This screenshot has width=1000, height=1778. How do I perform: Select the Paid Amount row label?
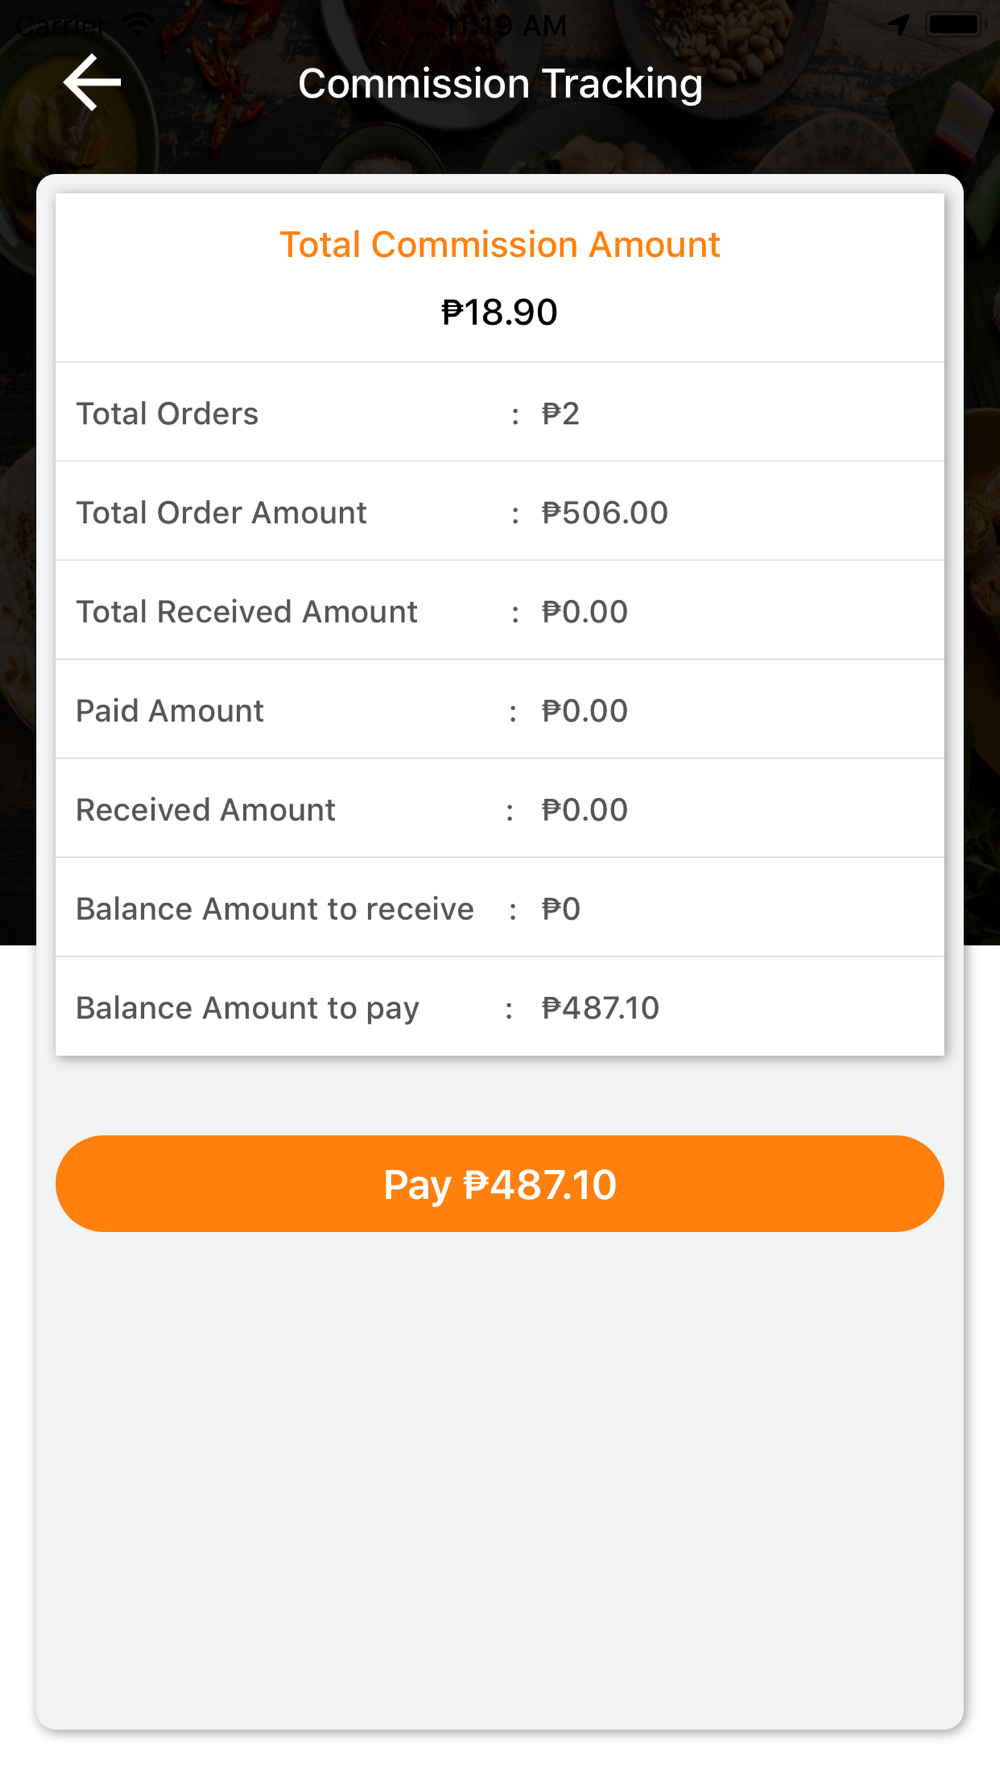pyautogui.click(x=170, y=711)
